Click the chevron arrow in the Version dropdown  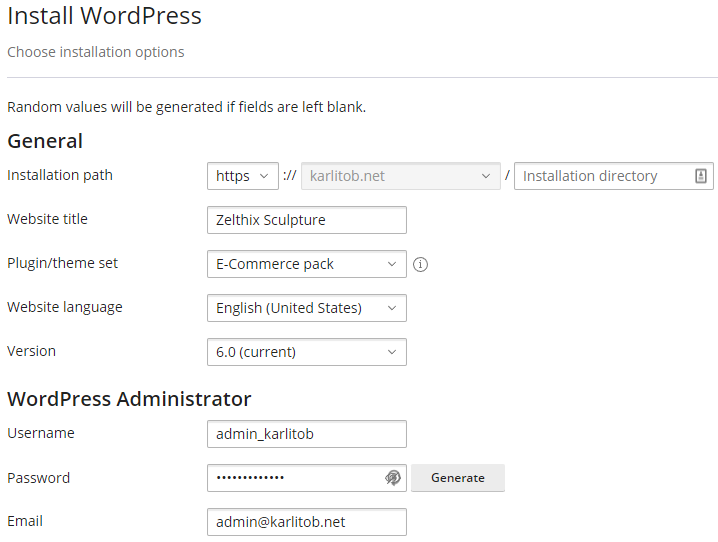pos(392,352)
